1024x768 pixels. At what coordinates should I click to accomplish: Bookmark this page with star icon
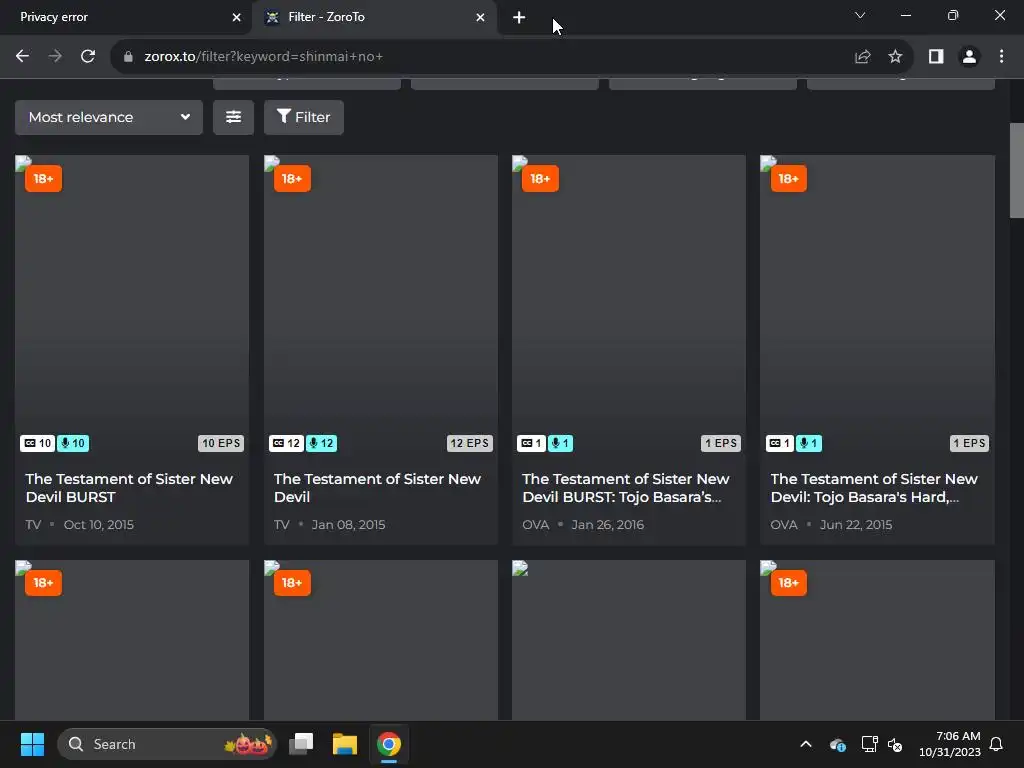(x=895, y=57)
